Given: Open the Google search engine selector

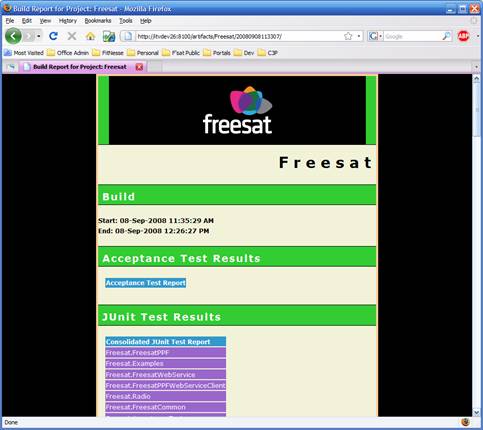Looking at the screenshot, I should tap(375, 36).
